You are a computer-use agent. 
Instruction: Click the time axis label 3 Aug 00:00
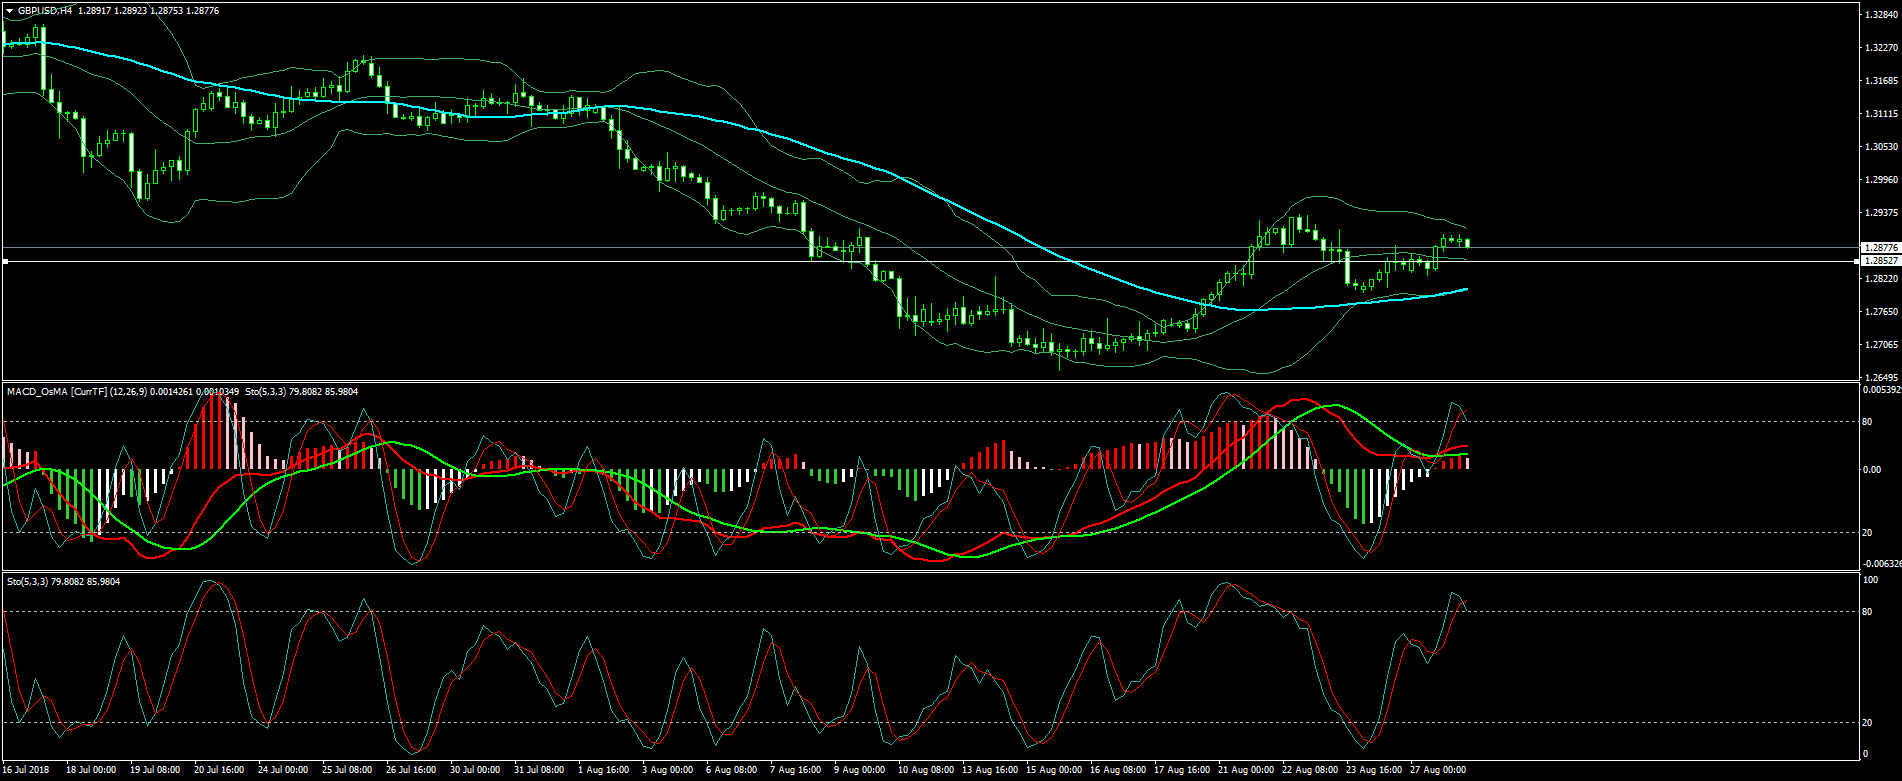[x=668, y=770]
